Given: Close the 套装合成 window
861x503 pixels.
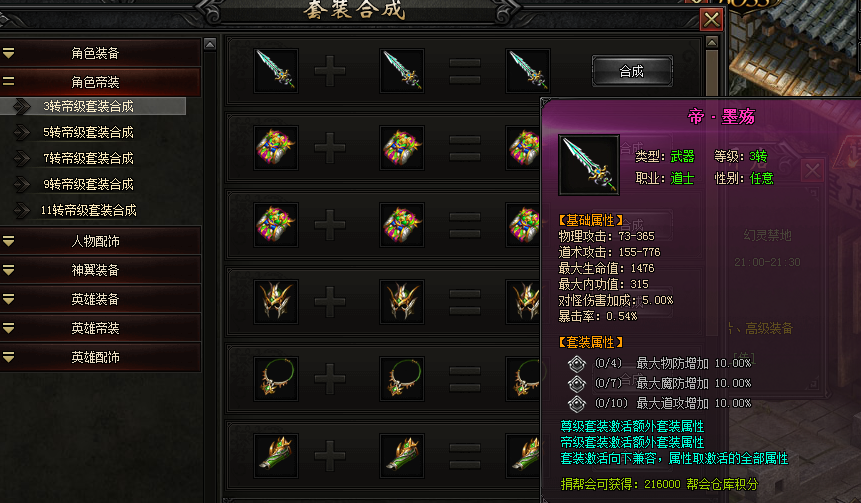Looking at the screenshot, I should tap(711, 19).
